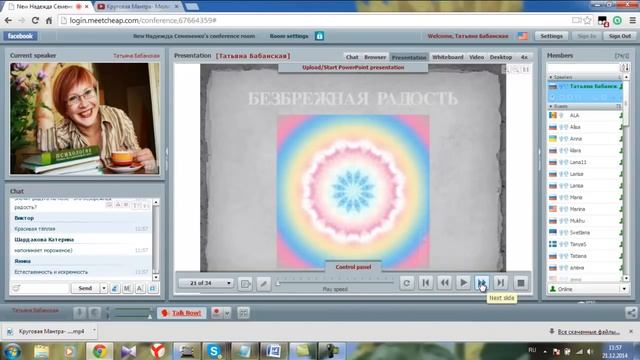Open Skype from the Windows taskbar
Image resolution: width=640 pixels, height=360 pixels.
213,351
